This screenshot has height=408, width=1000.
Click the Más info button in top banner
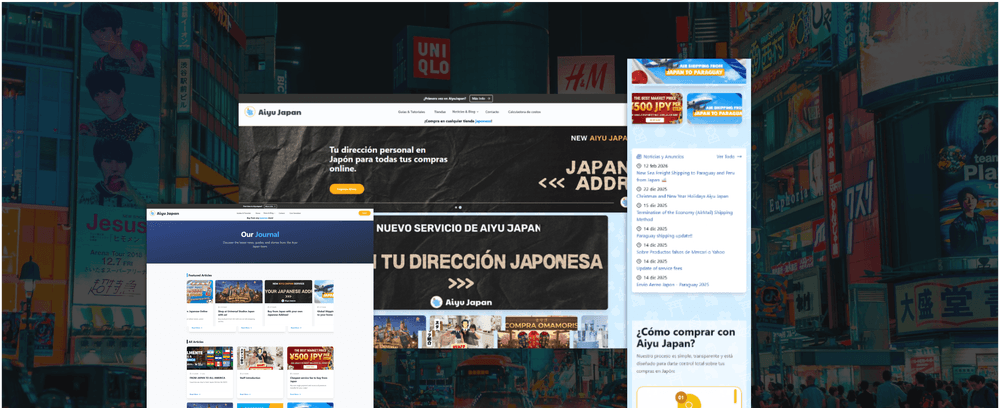click(x=481, y=99)
